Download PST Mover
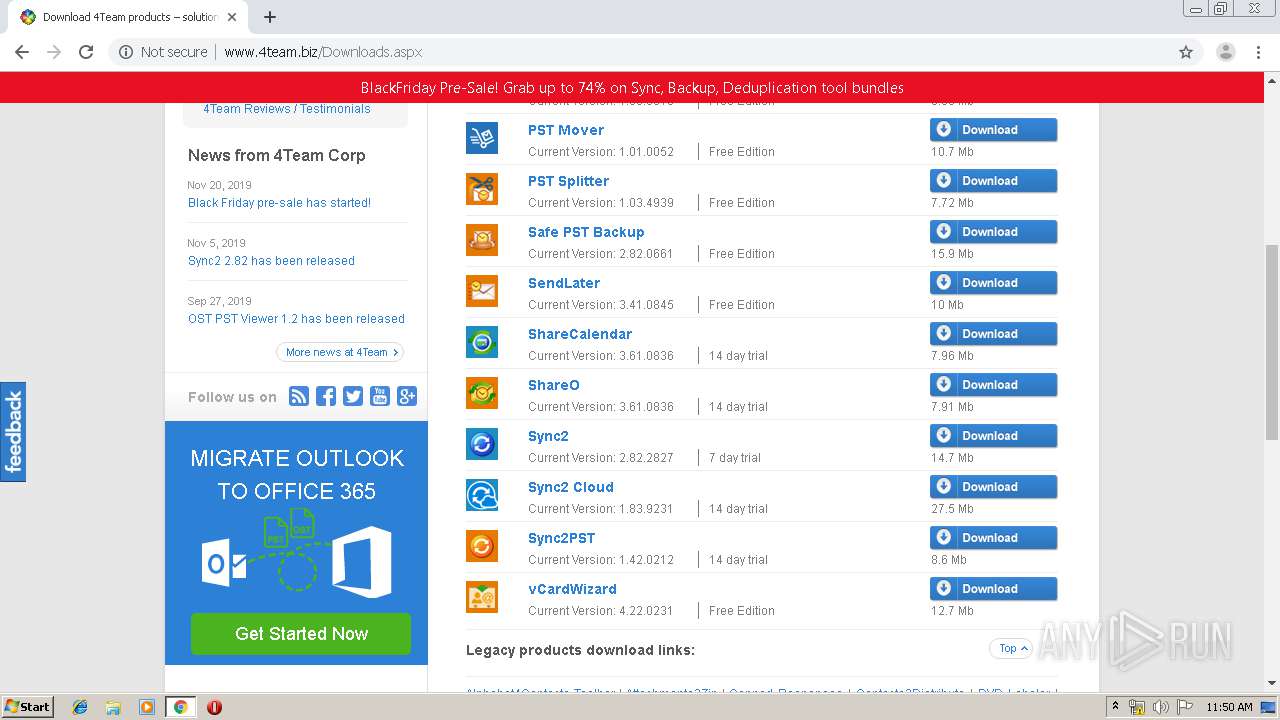Screen dimensions: 1280x720 tap(993, 130)
